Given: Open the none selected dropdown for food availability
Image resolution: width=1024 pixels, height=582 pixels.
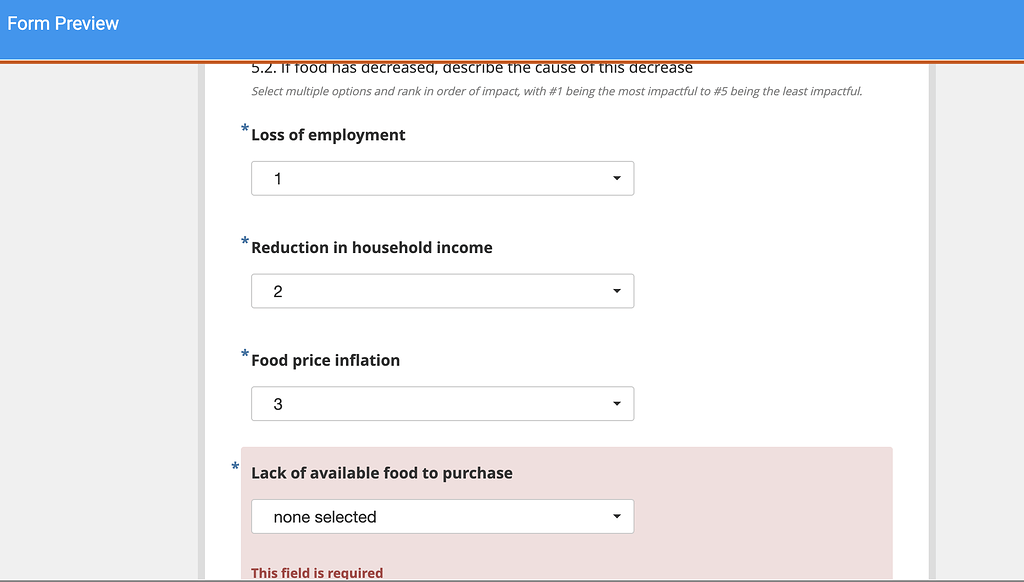Looking at the screenshot, I should pos(442,516).
